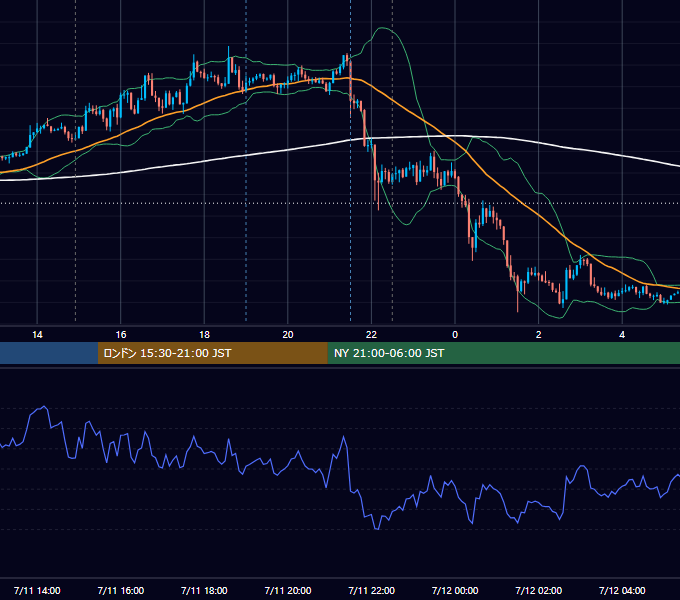Click the 16 hour label on price chart axis
The width and height of the screenshot is (680, 600).
point(121,335)
